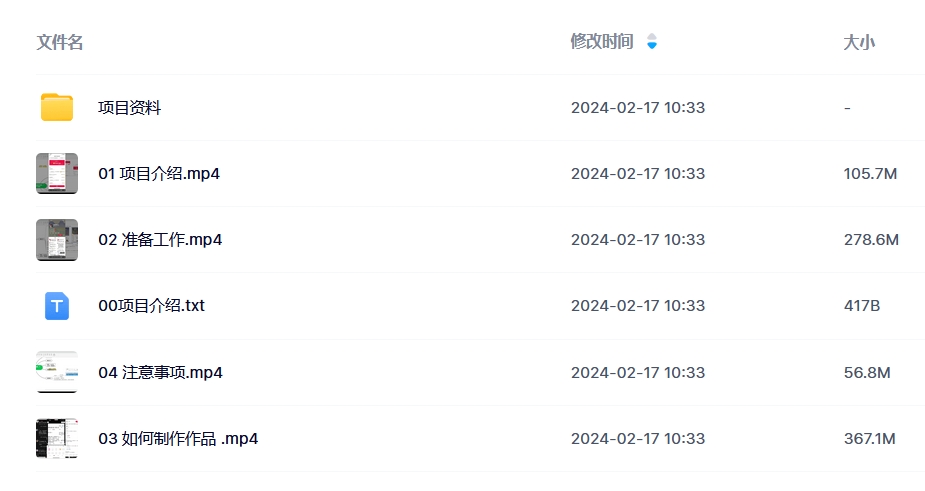The image size is (925, 491).
Task: Open file named 01 项目介绍.mp4
Action: pos(159,174)
